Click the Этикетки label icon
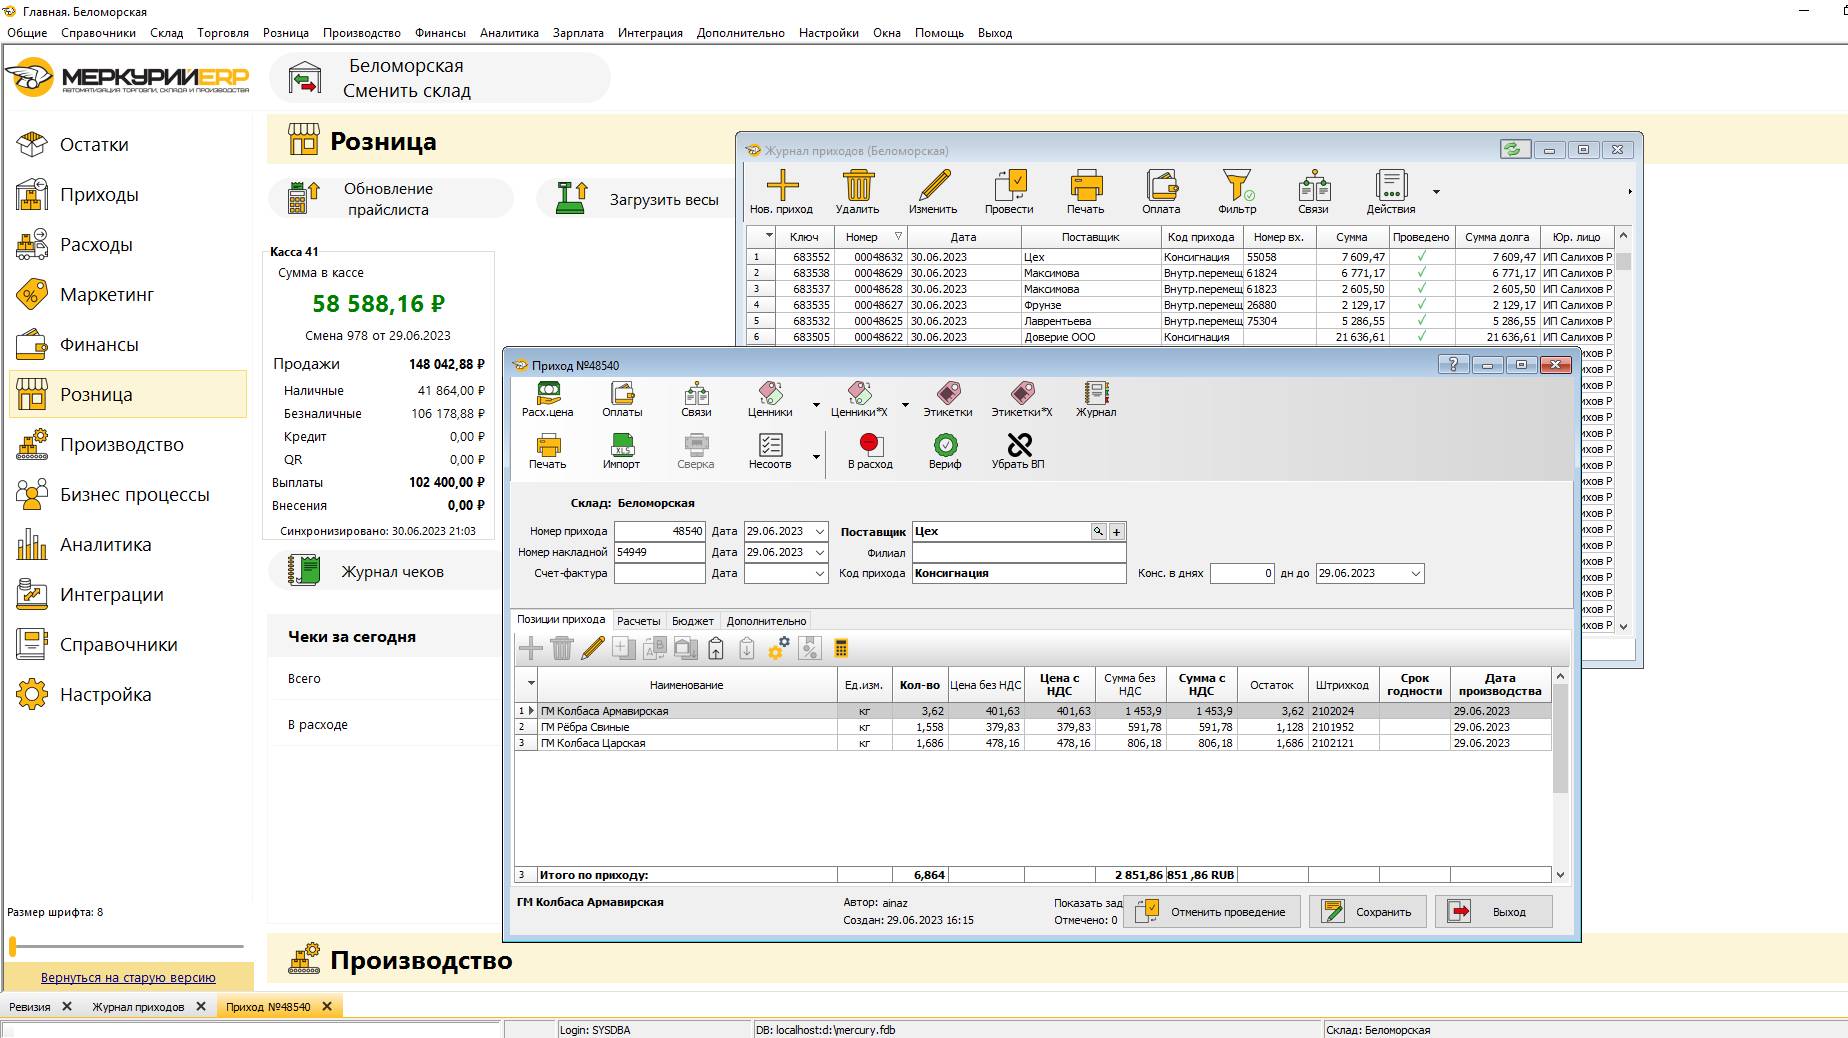 (948, 393)
